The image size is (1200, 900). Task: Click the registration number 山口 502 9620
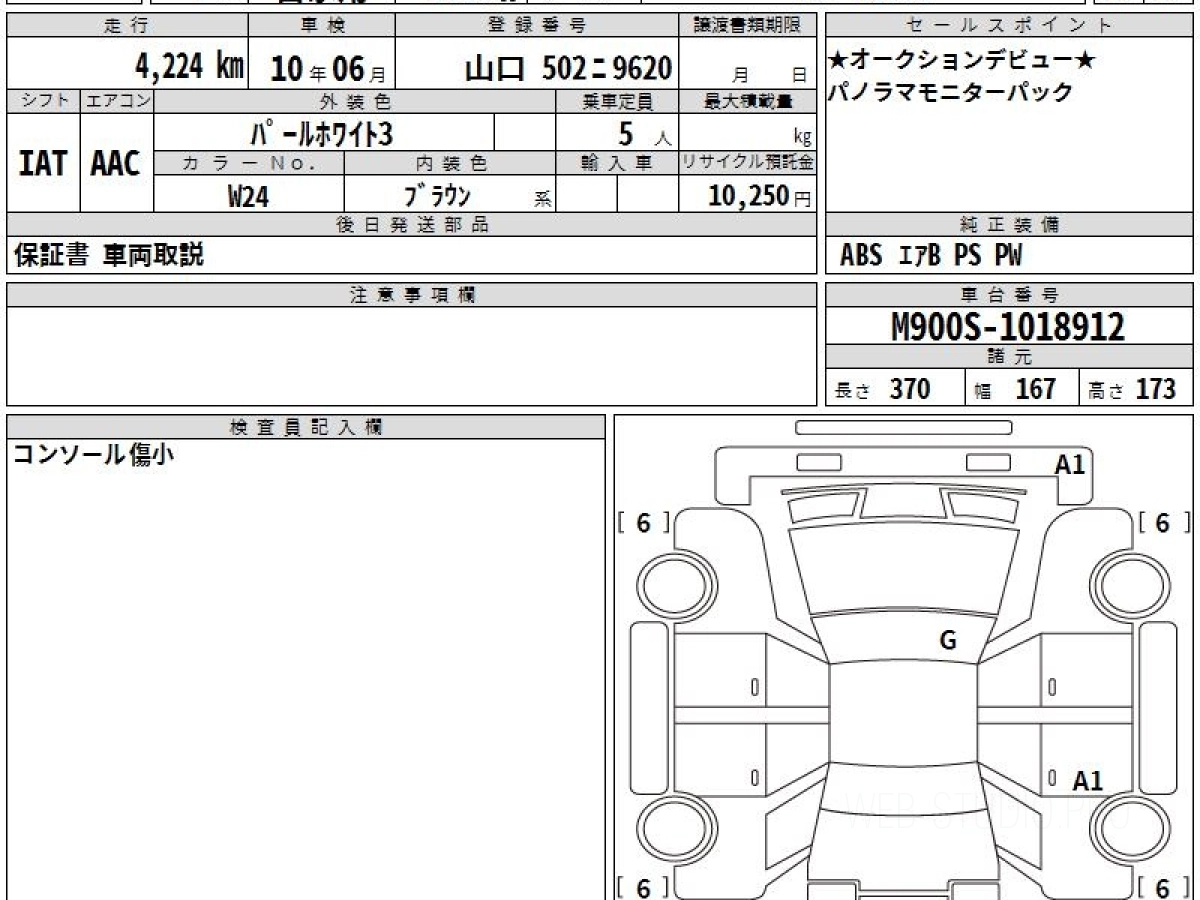pyautogui.click(x=568, y=68)
